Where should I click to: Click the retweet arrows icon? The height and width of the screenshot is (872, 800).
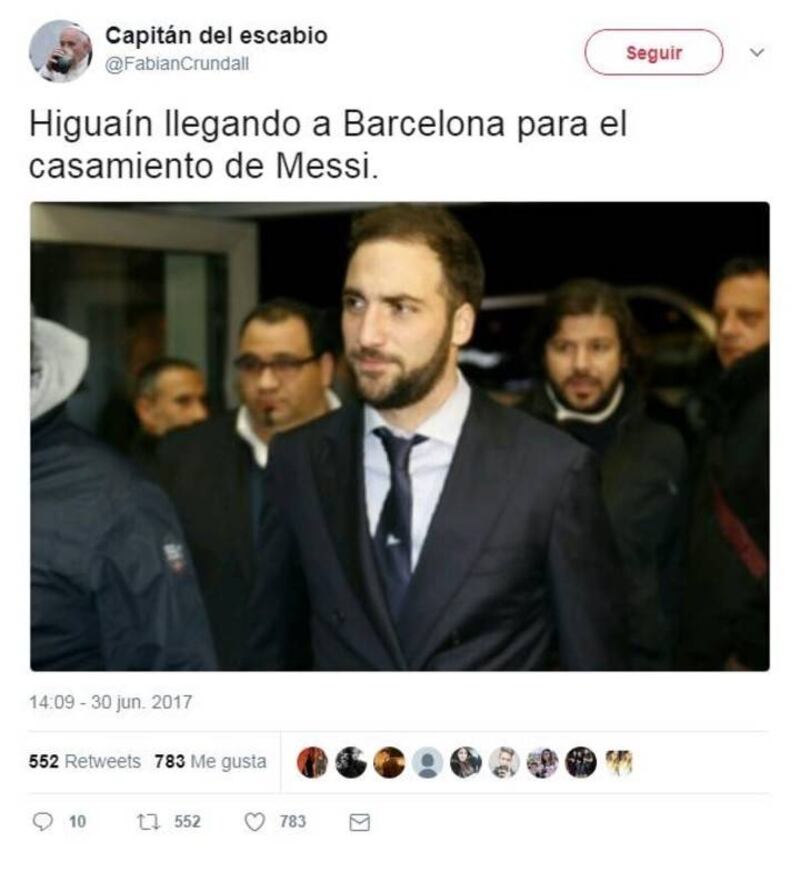point(148,822)
